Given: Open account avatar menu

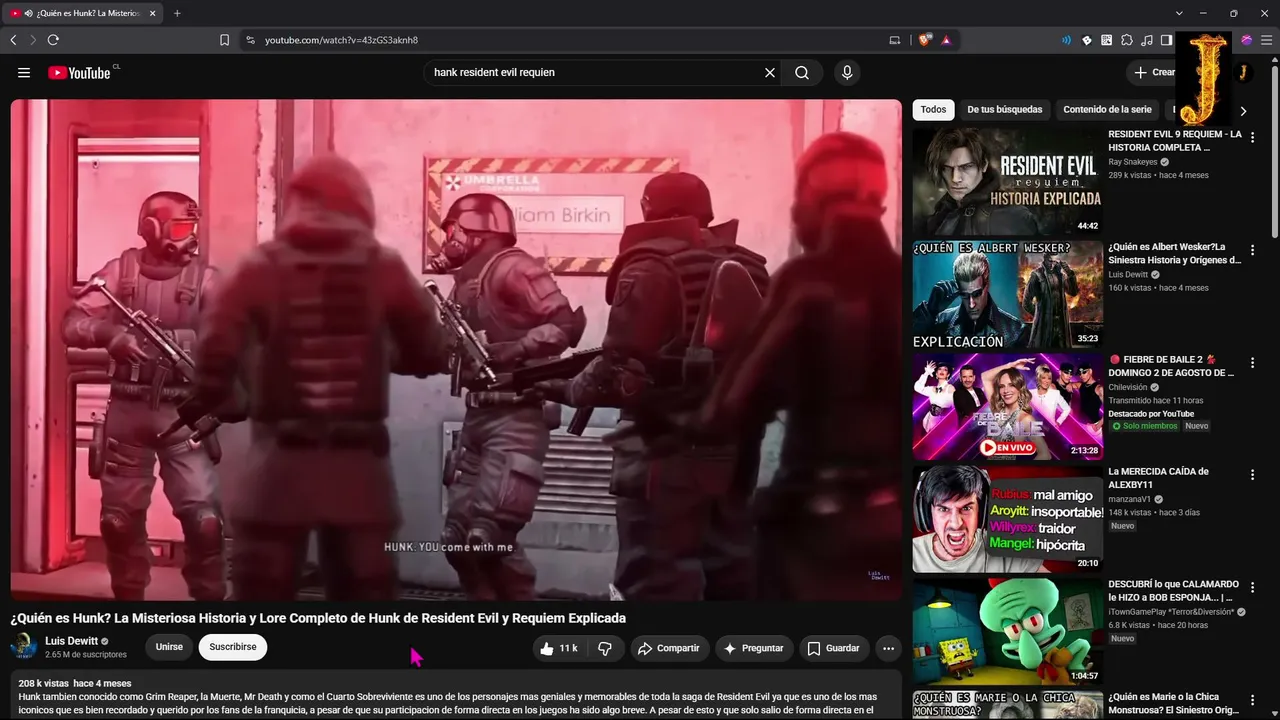Looking at the screenshot, I should 1243,72.
